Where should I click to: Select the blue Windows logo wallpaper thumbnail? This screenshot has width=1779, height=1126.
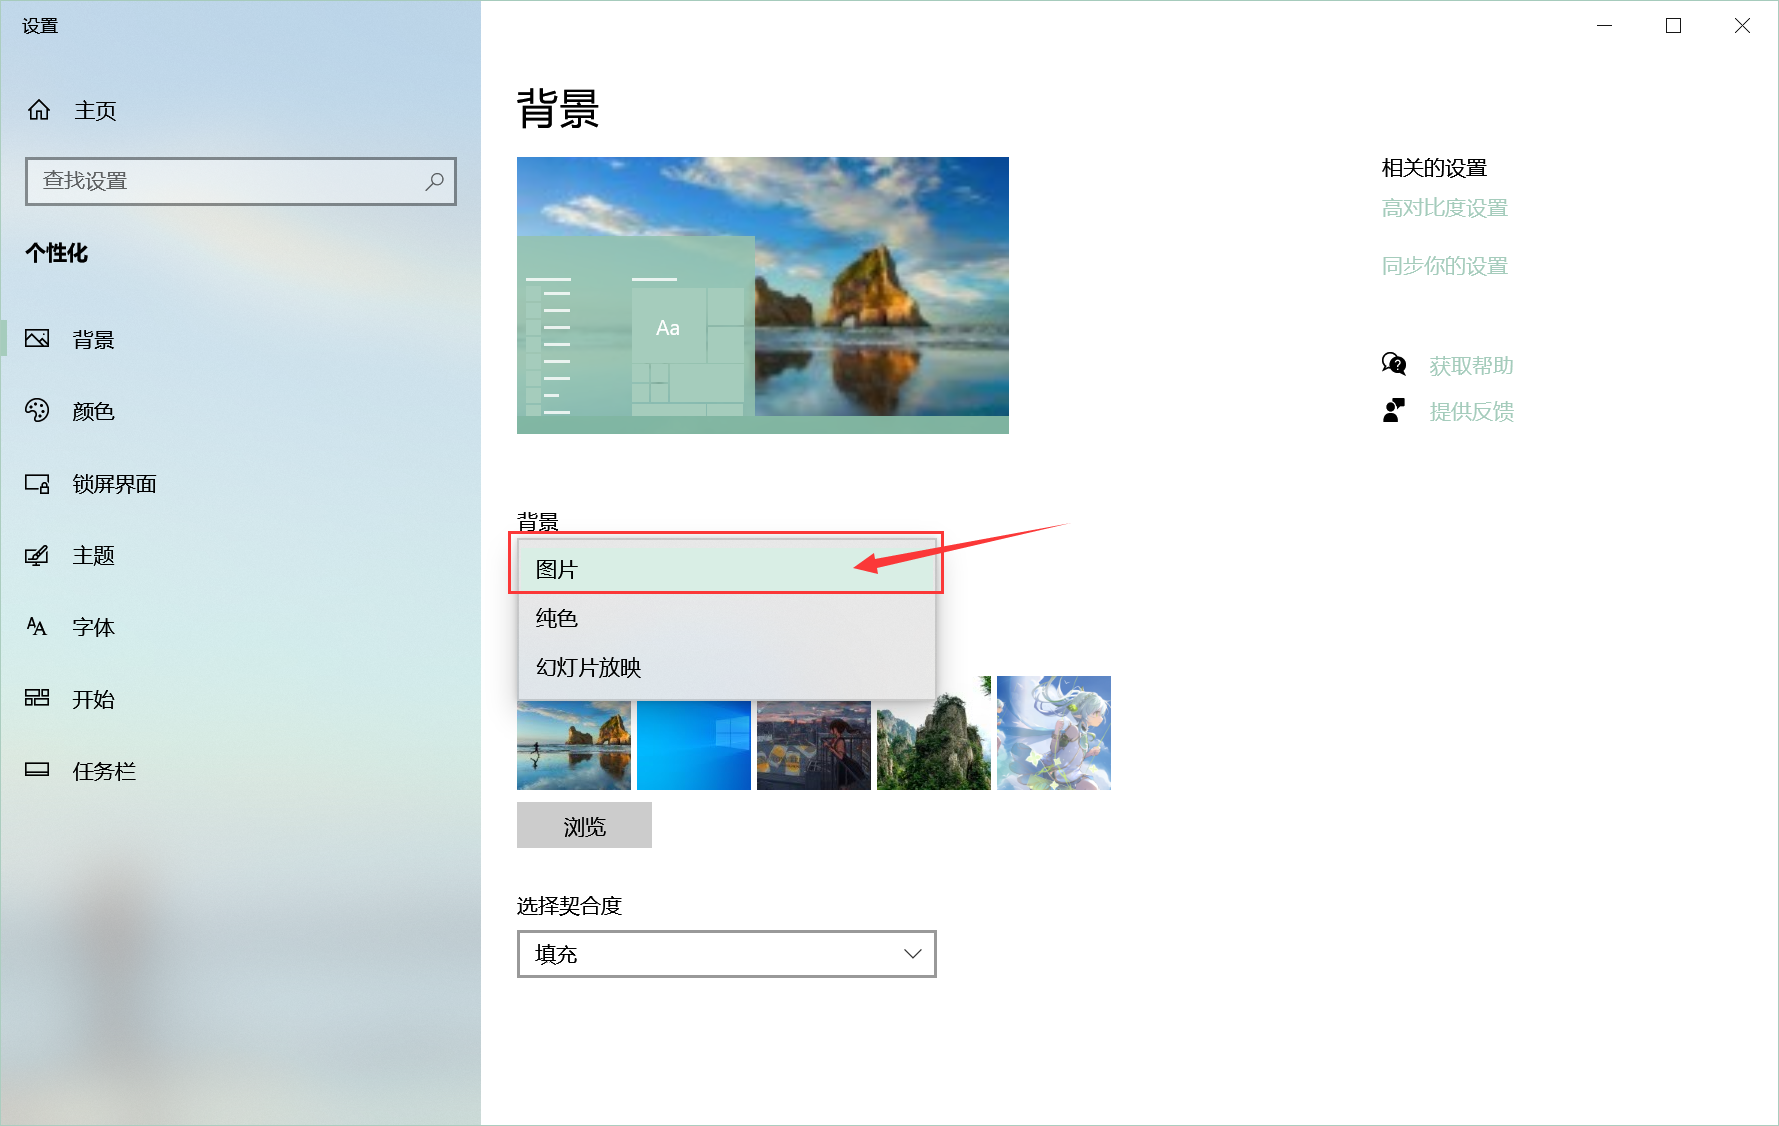(693, 745)
